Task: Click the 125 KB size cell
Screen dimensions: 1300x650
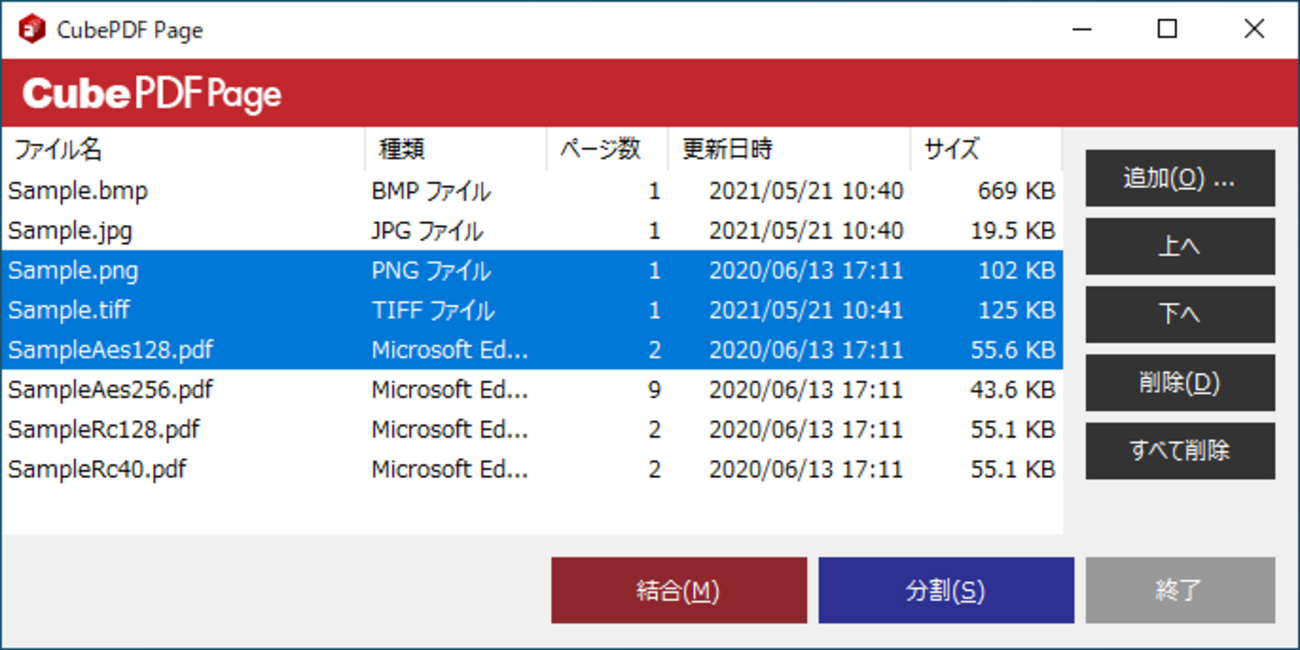Action: 1016,311
